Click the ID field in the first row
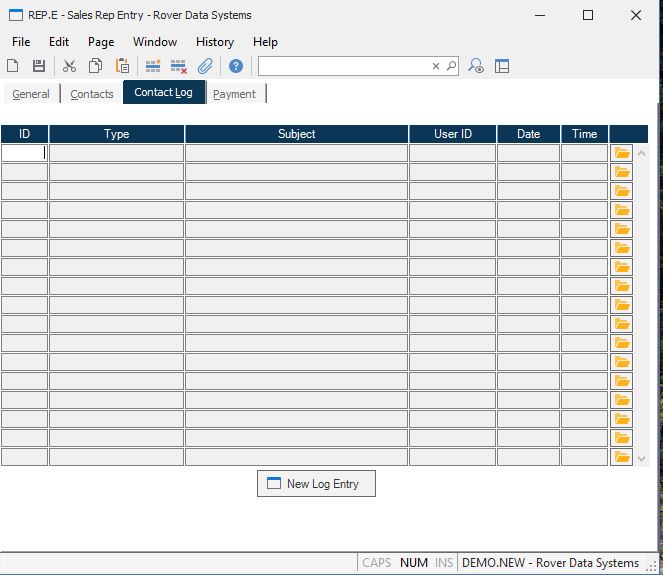The width and height of the screenshot is (663, 575). pyautogui.click(x=24, y=153)
